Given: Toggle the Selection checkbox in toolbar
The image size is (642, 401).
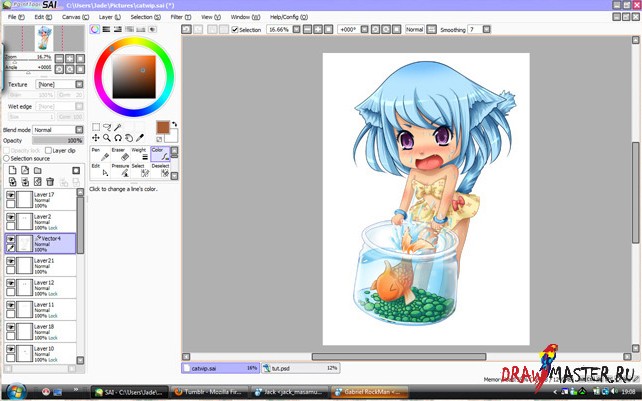Looking at the screenshot, I should click(x=235, y=29).
